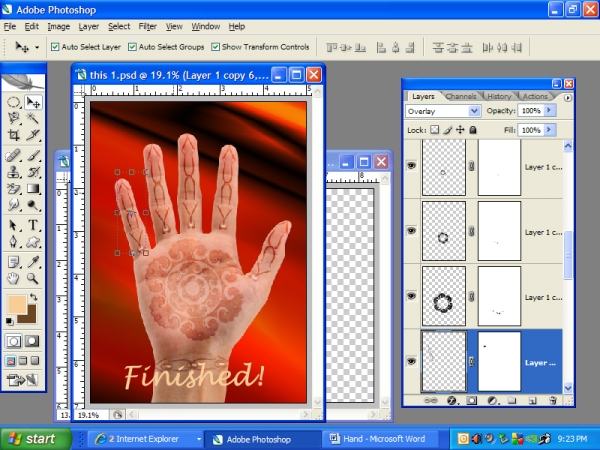Pick the peach foreground color swatch
Viewport: 600px width, 450px height.
[17, 304]
